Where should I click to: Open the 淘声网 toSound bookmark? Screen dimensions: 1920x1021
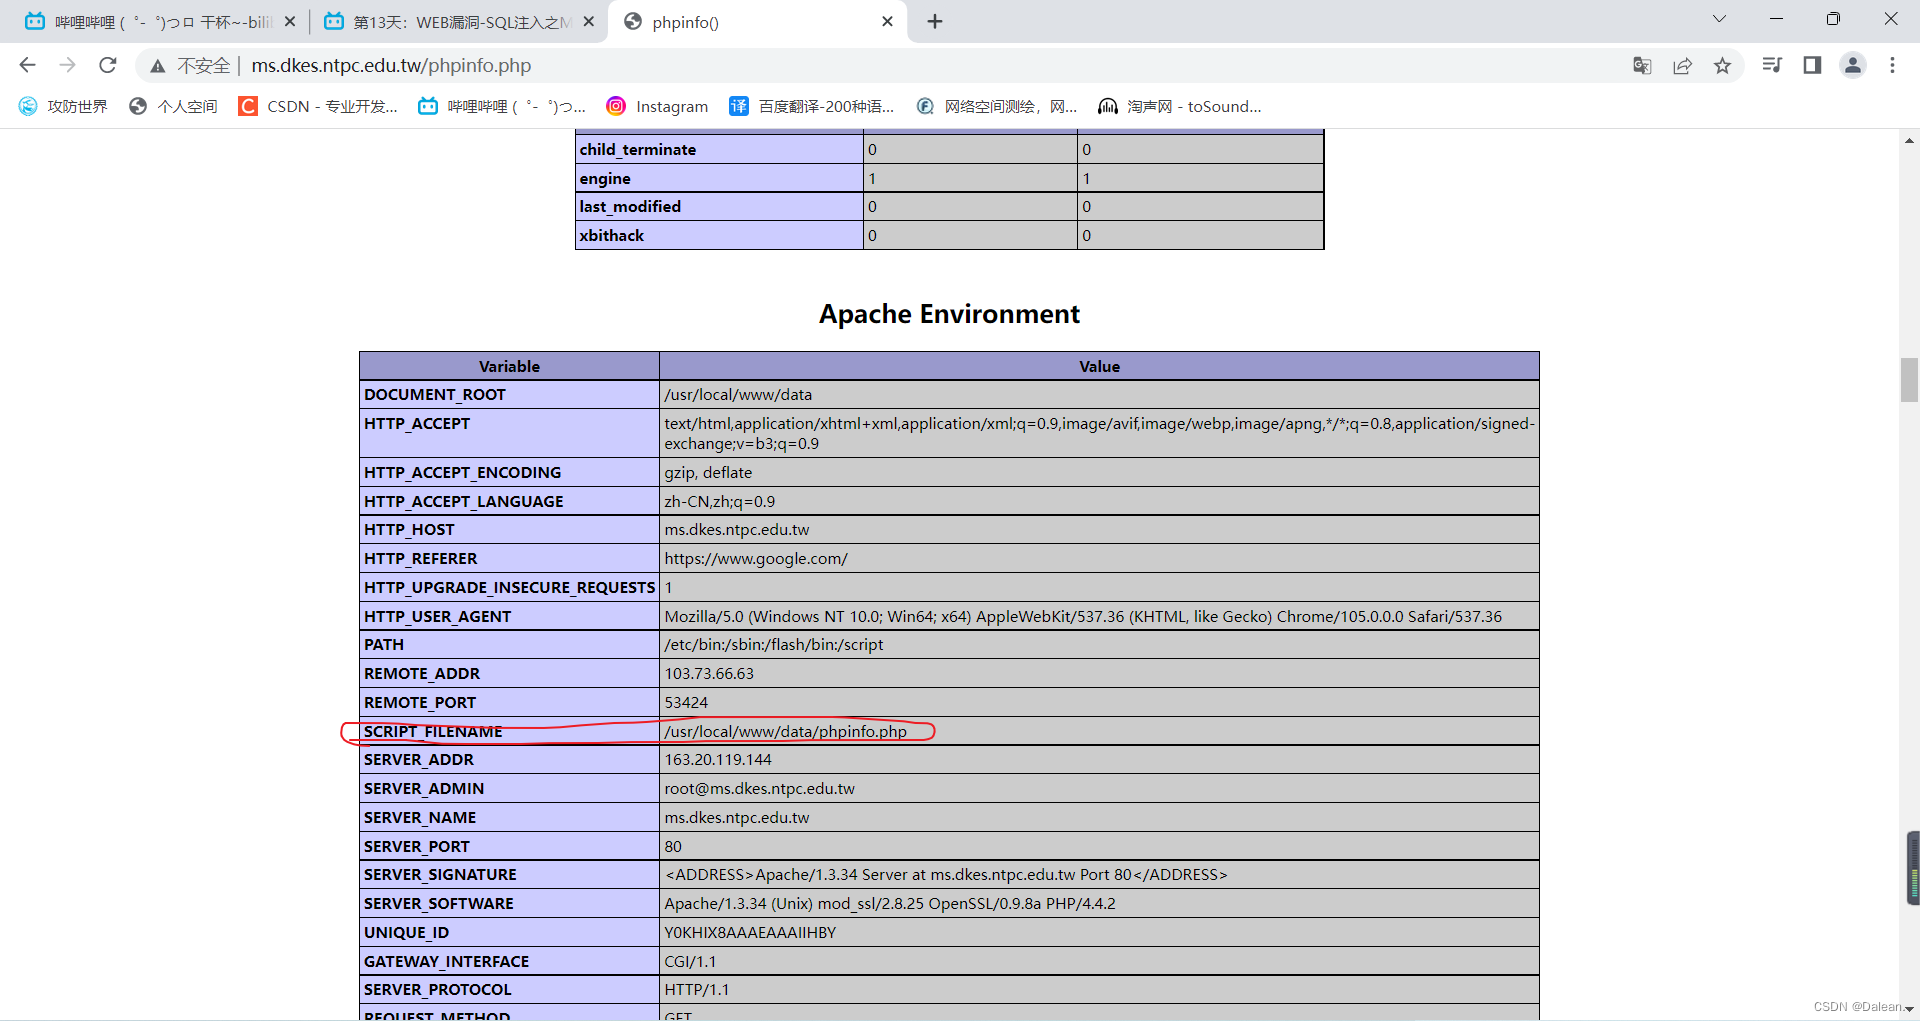point(1180,106)
